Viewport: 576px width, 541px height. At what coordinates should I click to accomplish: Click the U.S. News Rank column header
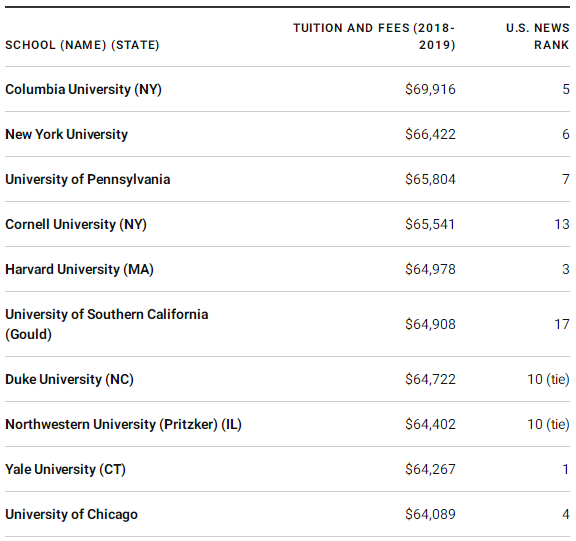(x=538, y=36)
